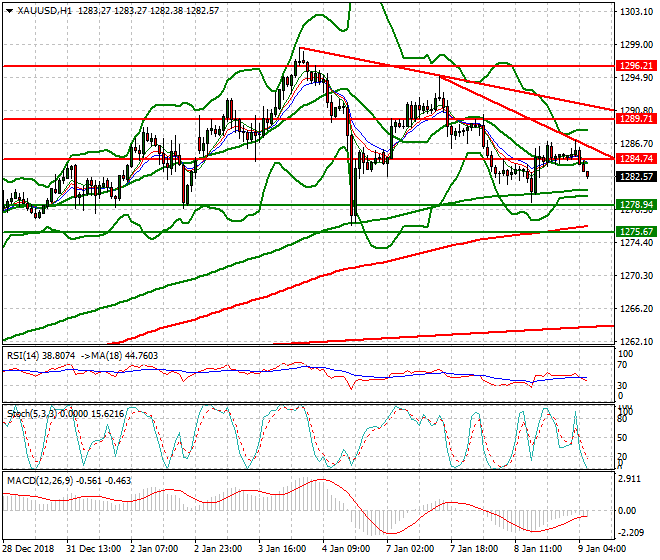This screenshot has height=560, width=660.
Task: Select the 7 Jan 18:00 time axis label
Action: click(474, 549)
